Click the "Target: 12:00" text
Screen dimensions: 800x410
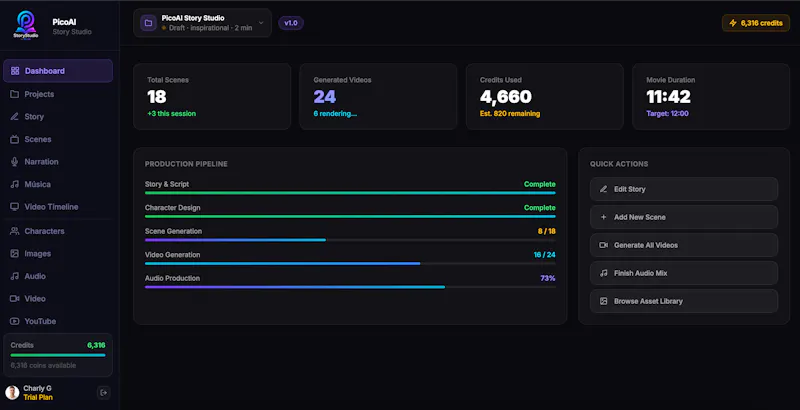(x=667, y=114)
